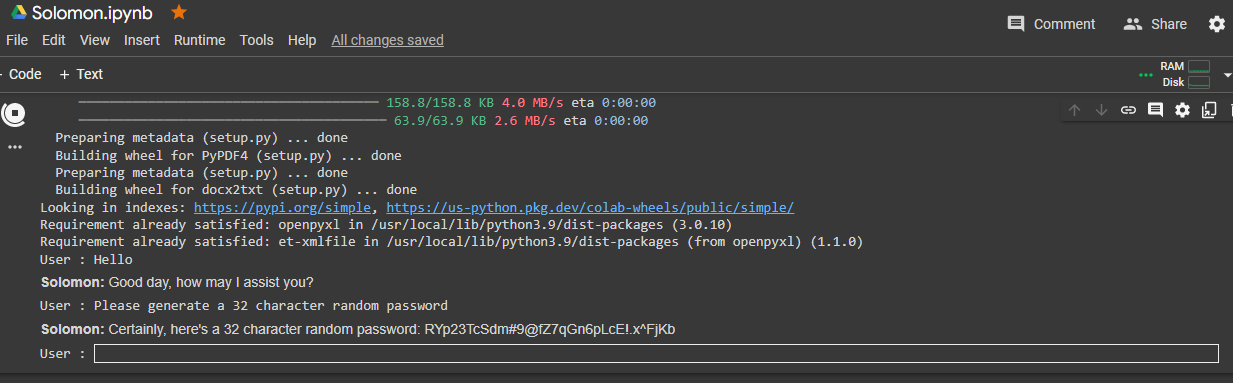Open the Tools menu

256,40
